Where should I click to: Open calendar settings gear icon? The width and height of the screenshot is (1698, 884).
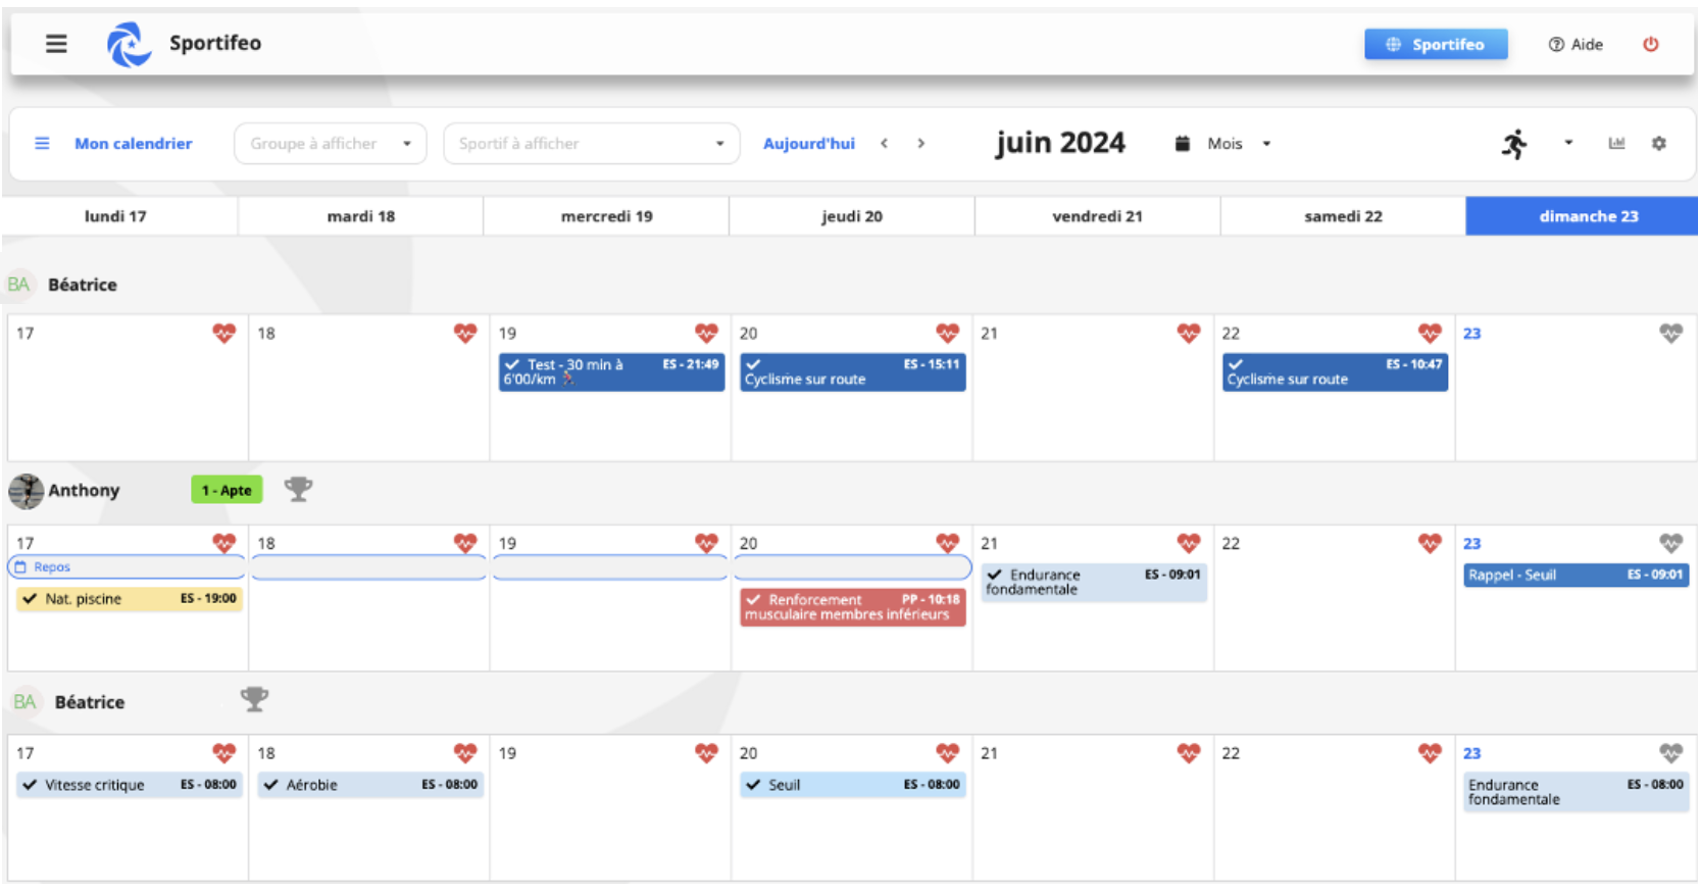point(1659,144)
